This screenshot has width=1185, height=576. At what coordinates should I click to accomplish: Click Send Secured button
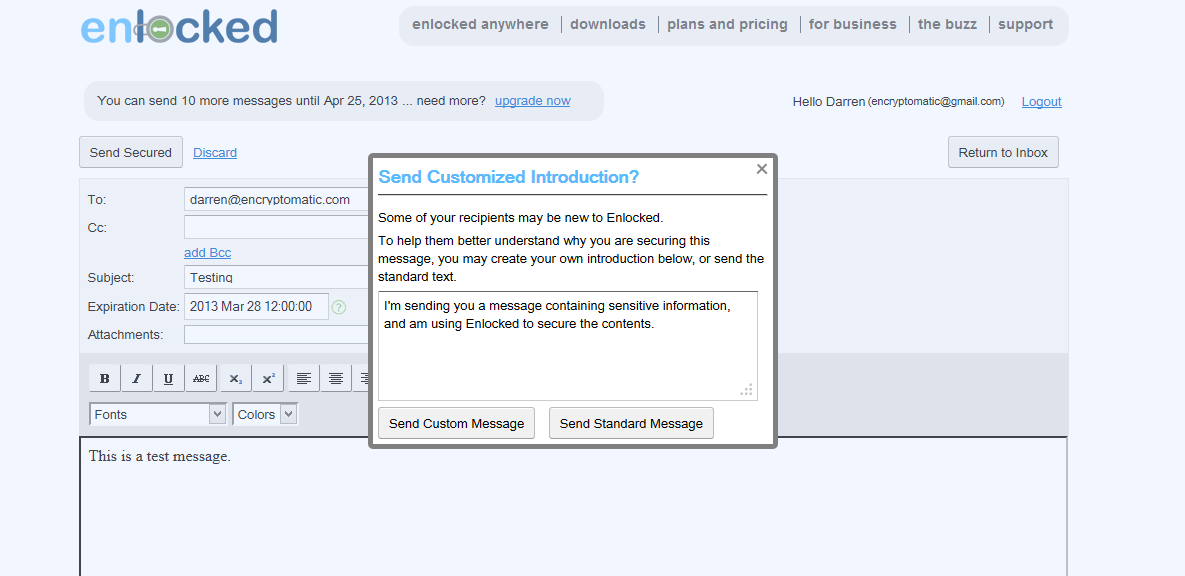pyautogui.click(x=131, y=152)
